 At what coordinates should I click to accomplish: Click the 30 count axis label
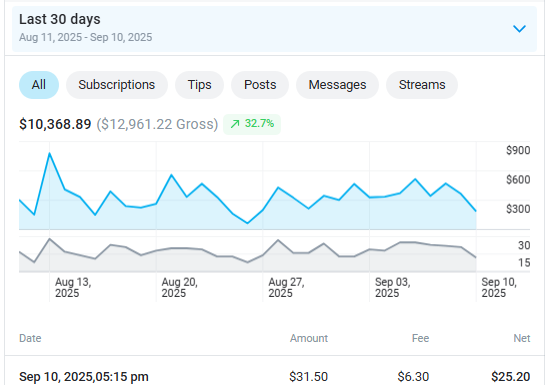click(x=524, y=245)
